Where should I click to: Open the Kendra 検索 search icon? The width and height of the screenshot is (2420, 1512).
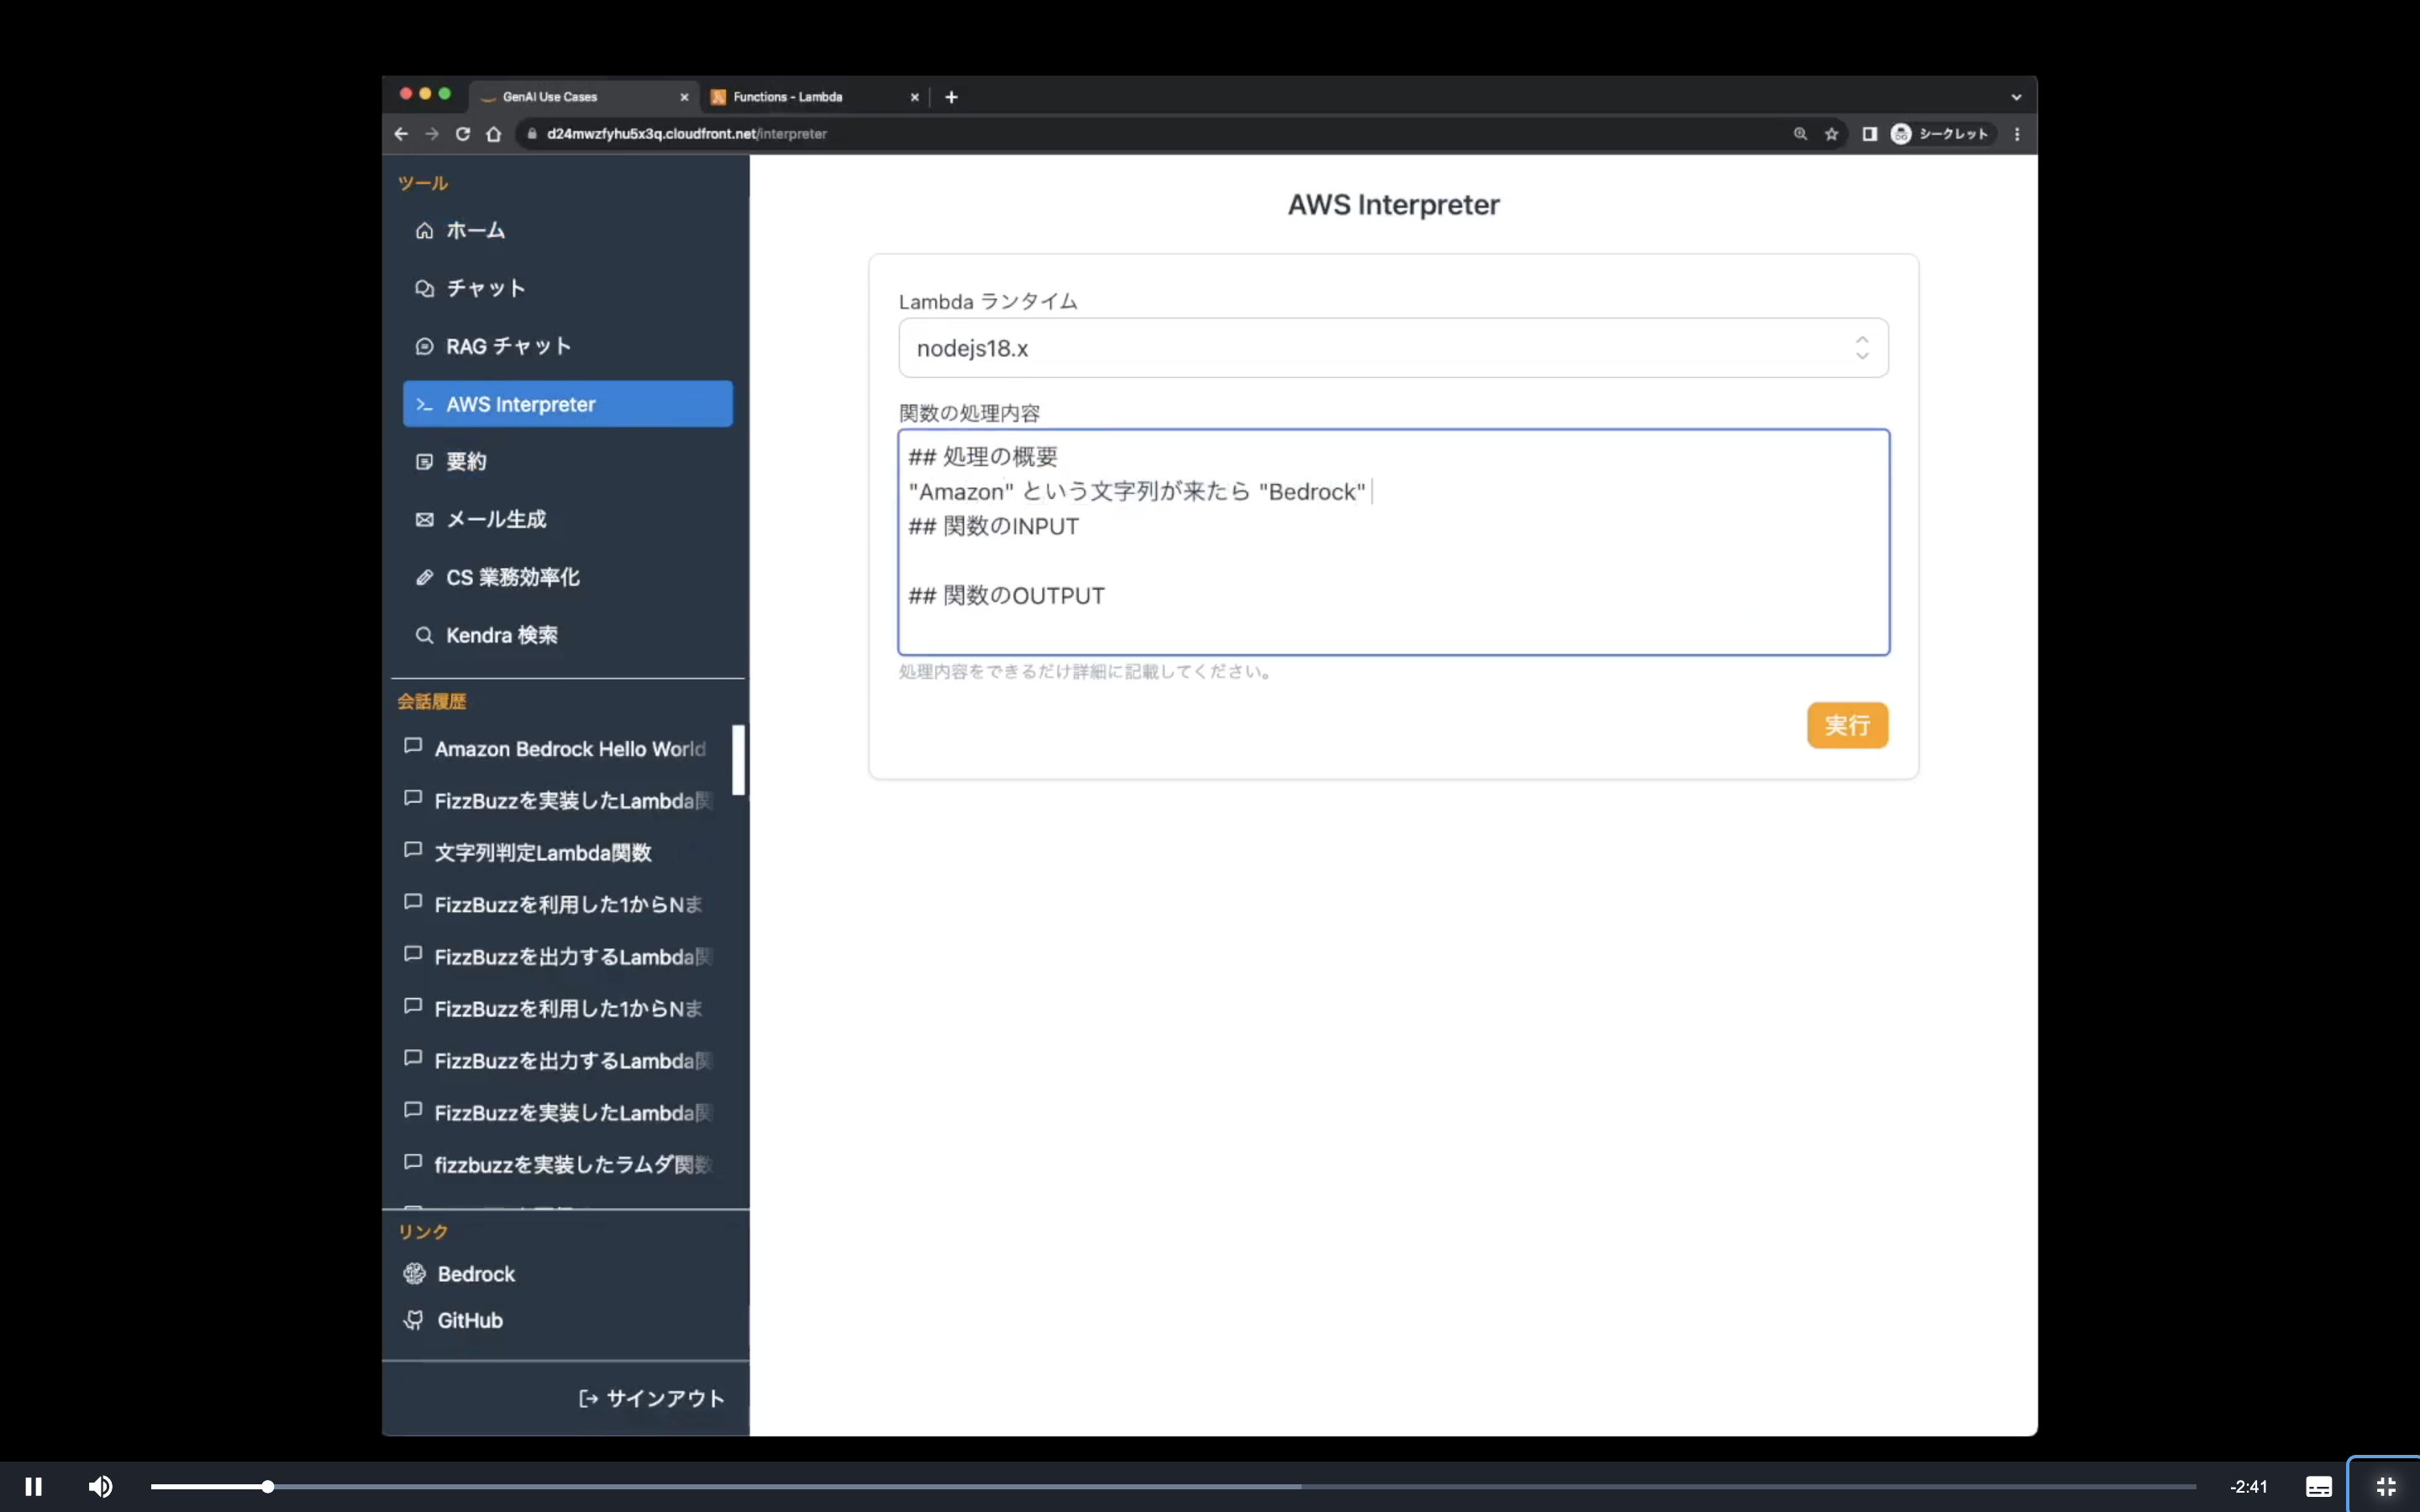[x=425, y=635]
